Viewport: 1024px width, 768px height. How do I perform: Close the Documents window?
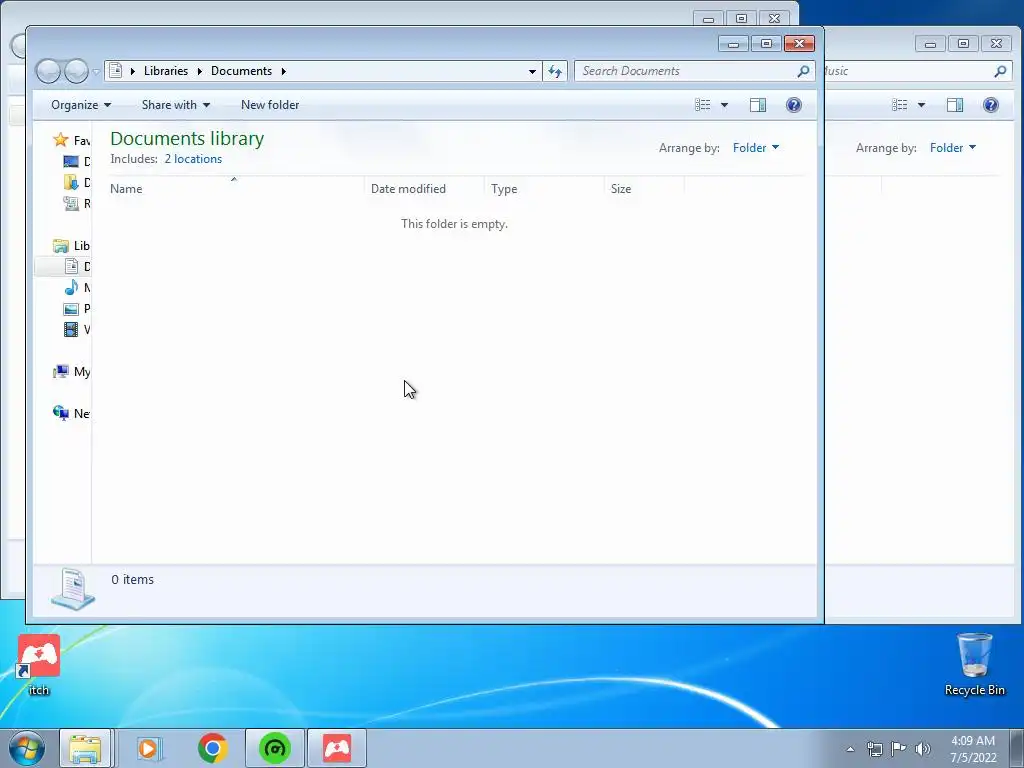click(799, 44)
